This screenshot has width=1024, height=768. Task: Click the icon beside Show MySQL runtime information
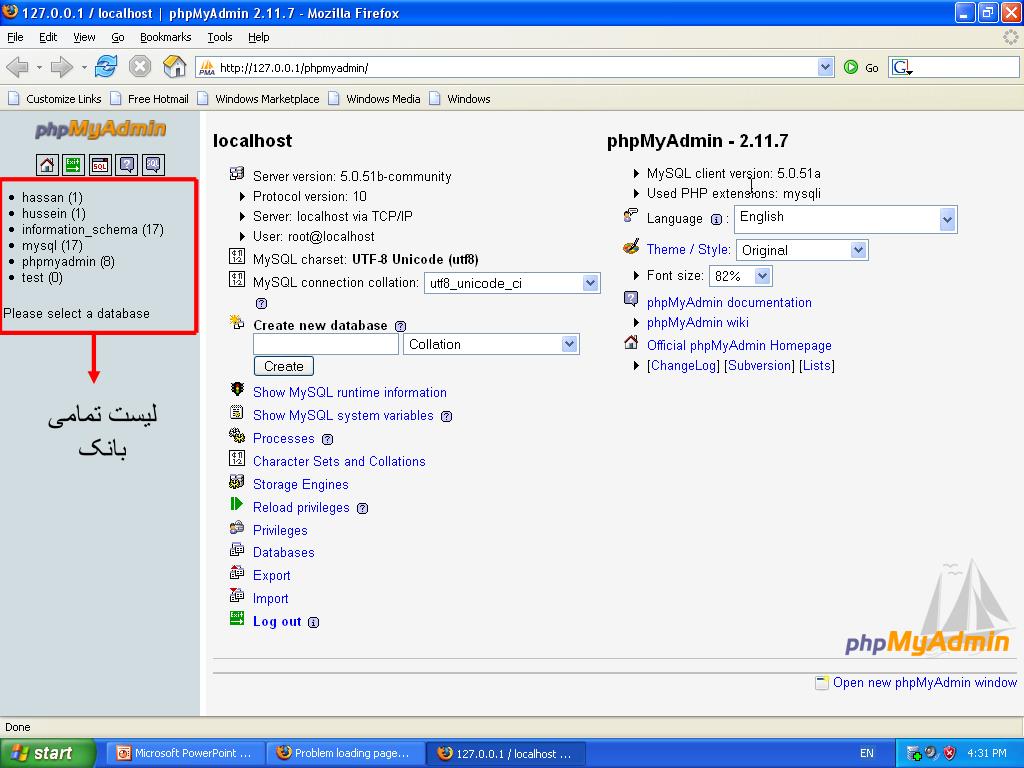coord(237,390)
